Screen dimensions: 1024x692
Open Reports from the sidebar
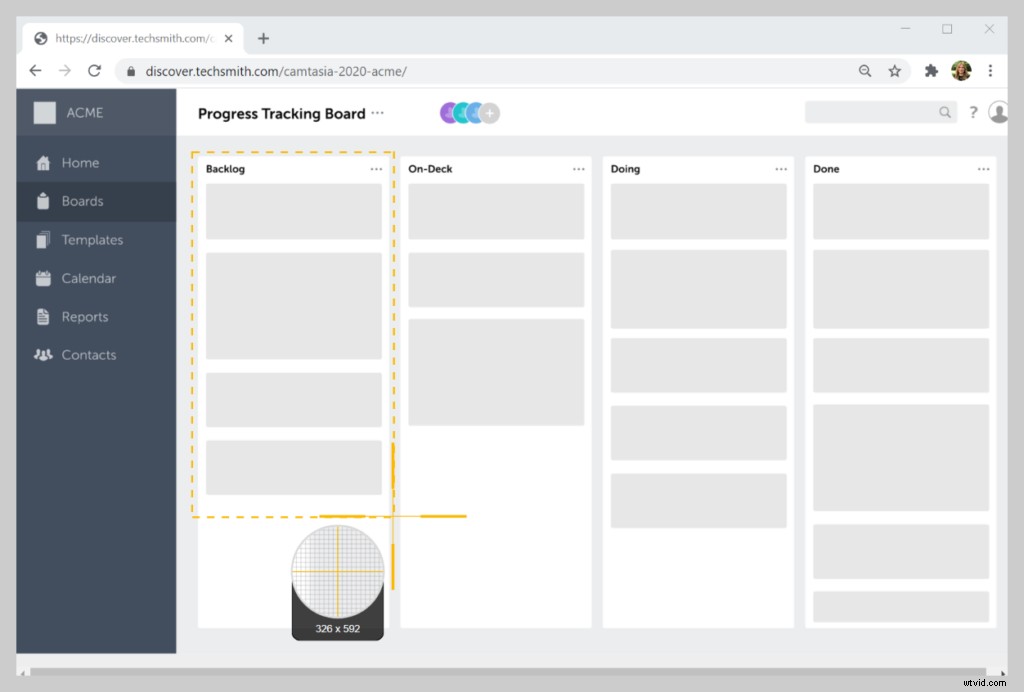(84, 317)
